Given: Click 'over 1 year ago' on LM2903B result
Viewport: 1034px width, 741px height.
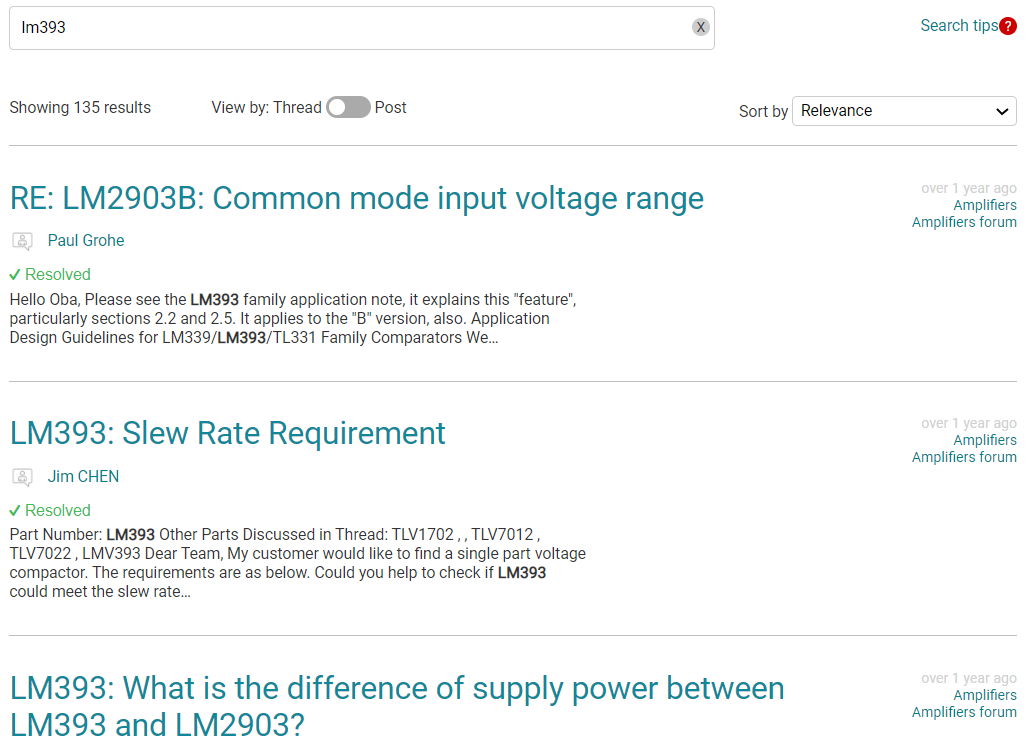Looking at the screenshot, I should (969, 188).
